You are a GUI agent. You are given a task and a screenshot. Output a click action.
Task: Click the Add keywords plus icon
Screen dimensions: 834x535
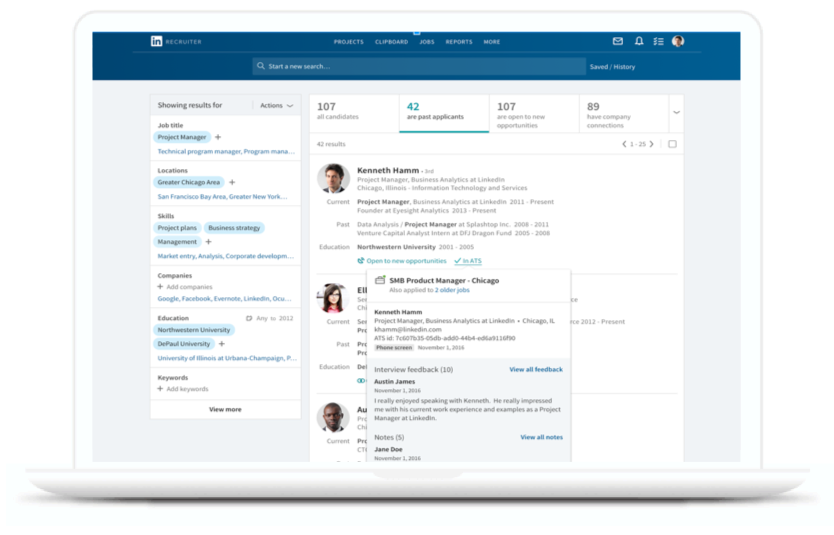coord(160,389)
